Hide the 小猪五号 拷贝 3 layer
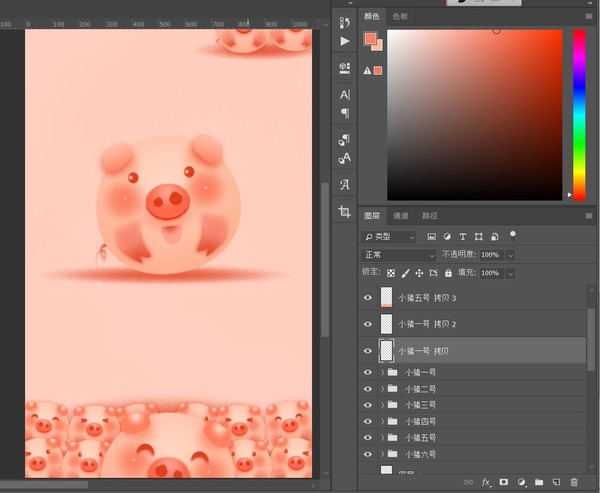 pyautogui.click(x=368, y=297)
